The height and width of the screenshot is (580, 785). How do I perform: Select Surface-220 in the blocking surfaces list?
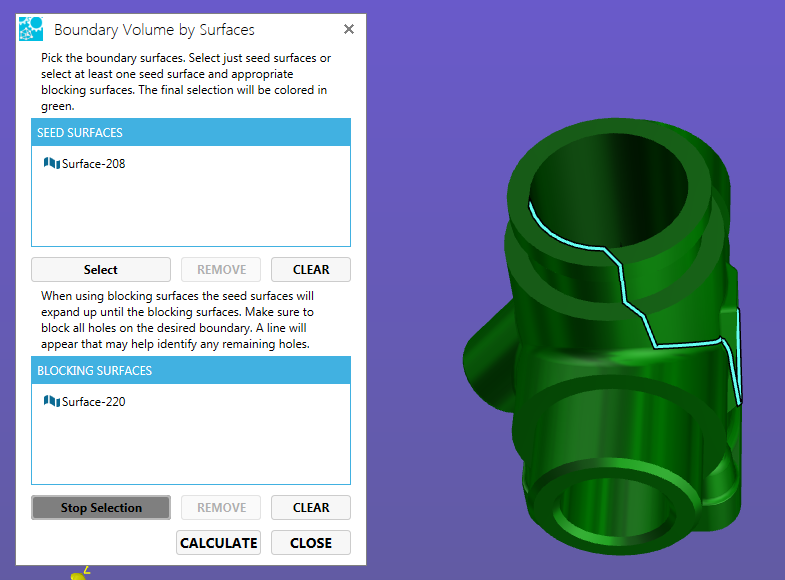pyautogui.click(x=93, y=402)
